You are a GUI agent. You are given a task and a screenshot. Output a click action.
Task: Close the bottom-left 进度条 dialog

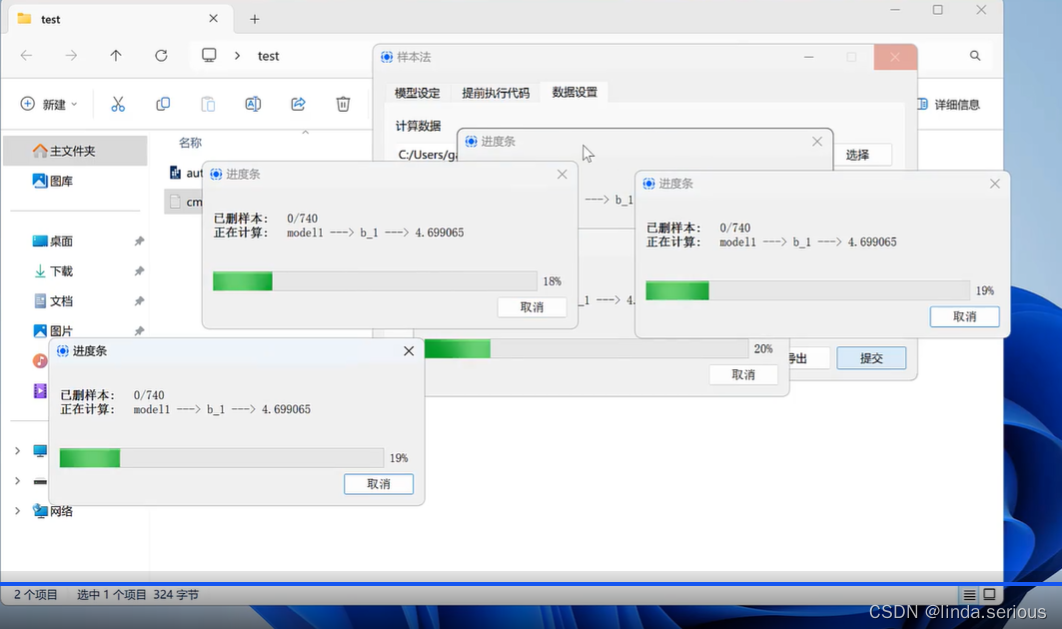tap(408, 351)
